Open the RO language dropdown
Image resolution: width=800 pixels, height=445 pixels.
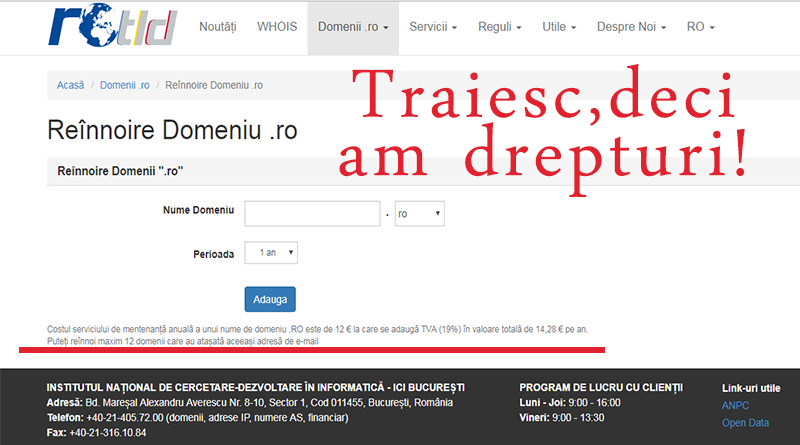701,27
